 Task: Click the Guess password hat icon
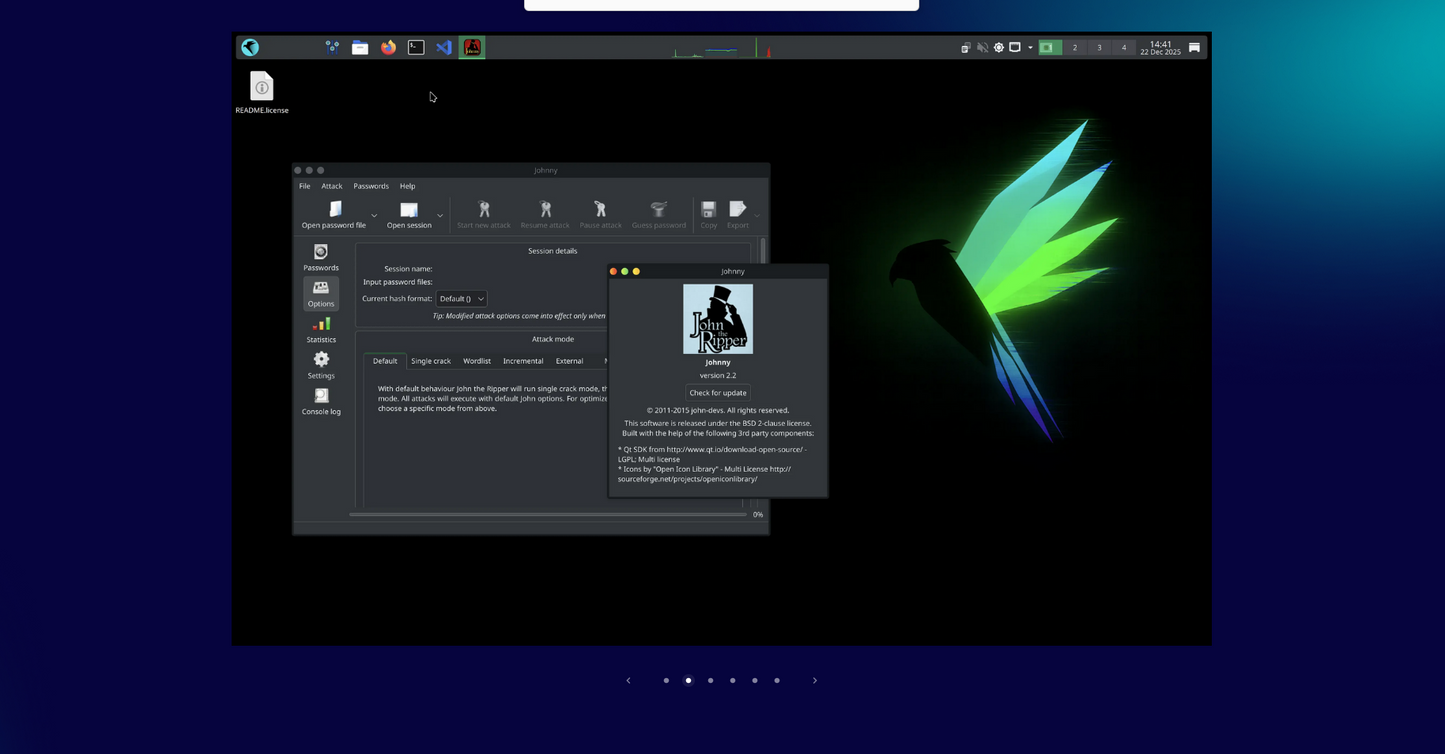[x=658, y=209]
